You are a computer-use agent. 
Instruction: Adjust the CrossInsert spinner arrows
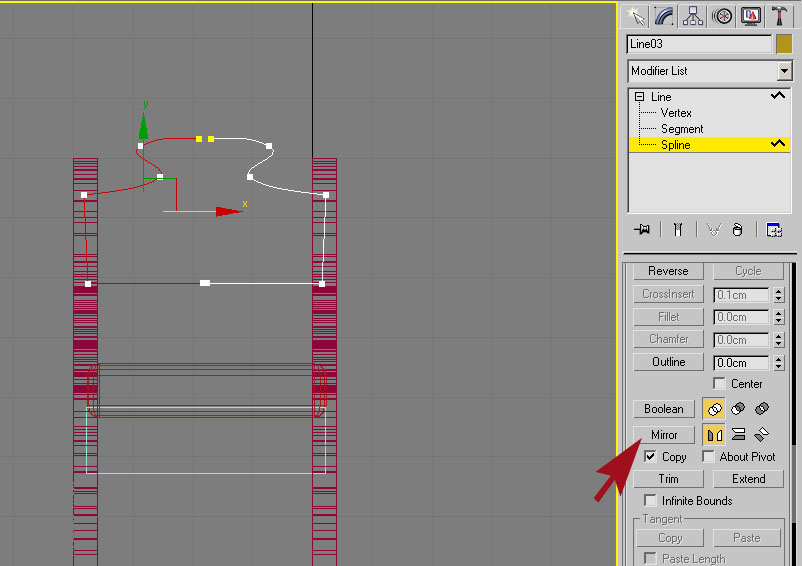778,295
